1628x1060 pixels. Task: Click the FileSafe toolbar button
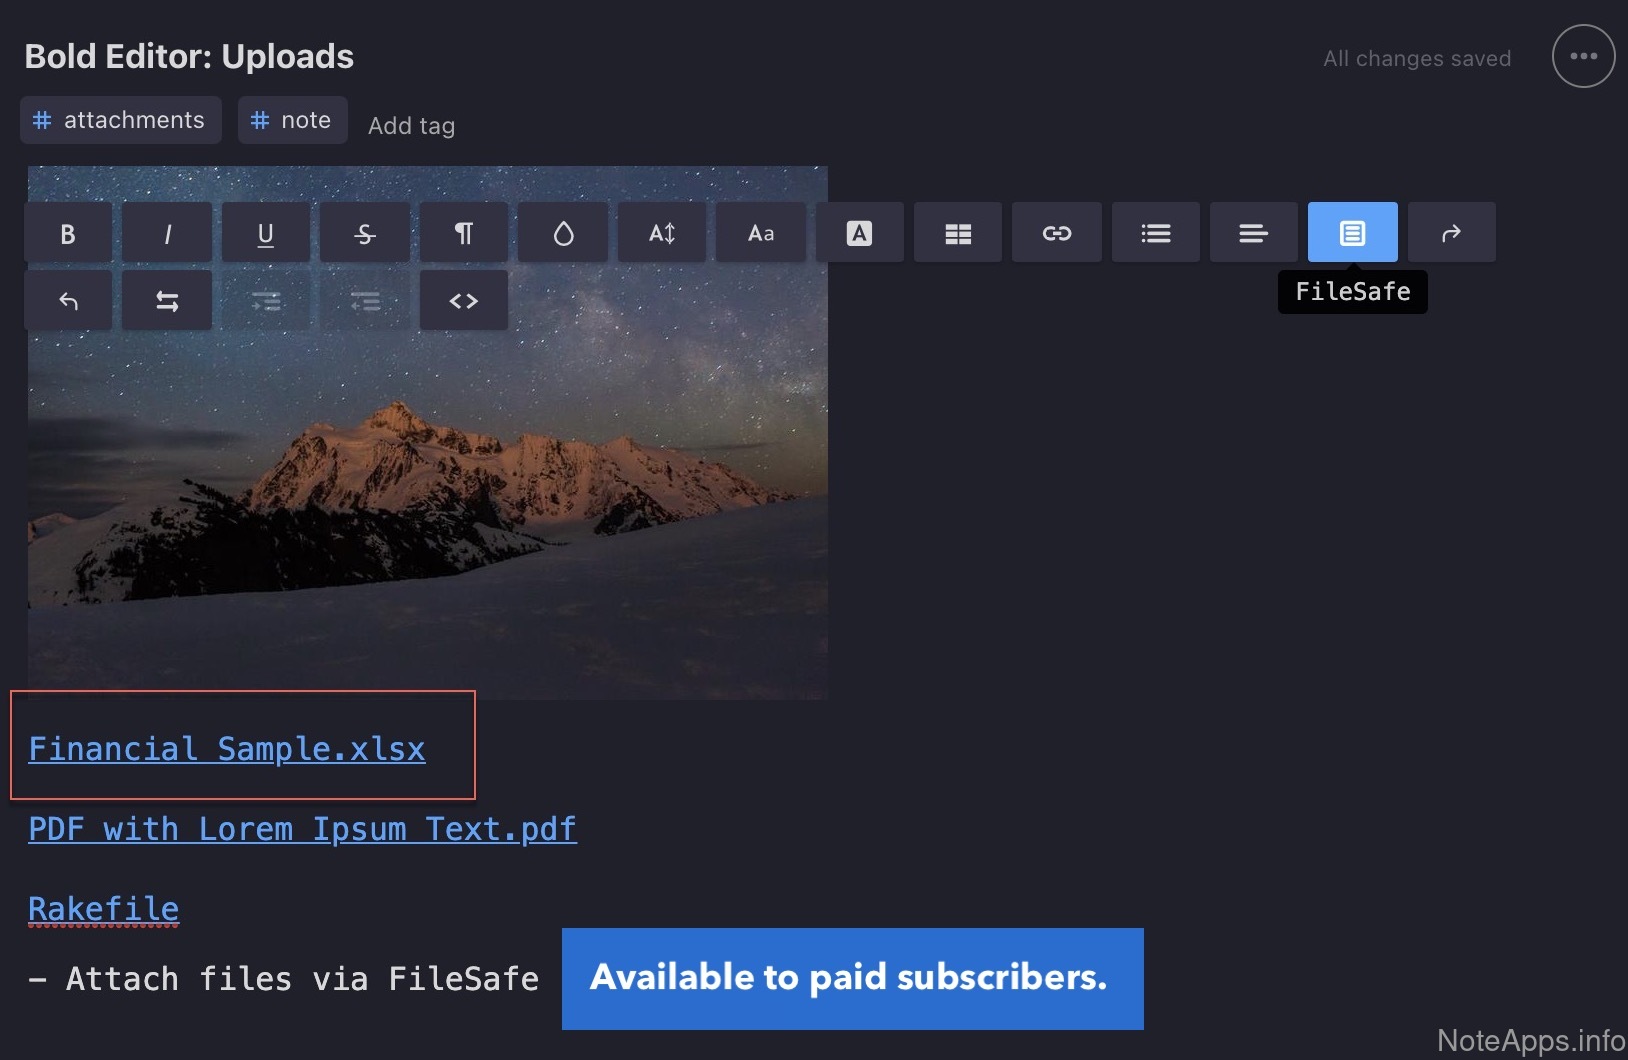tap(1352, 233)
